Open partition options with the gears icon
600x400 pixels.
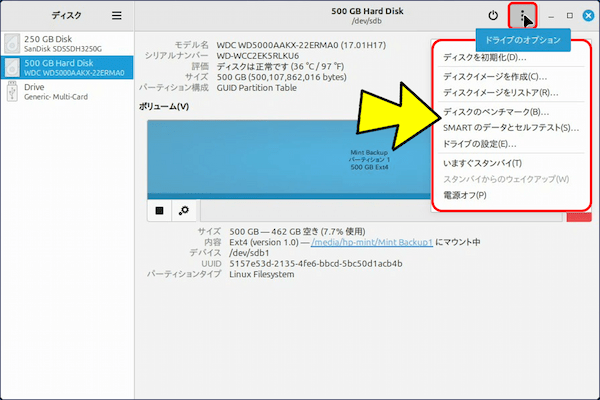183,210
